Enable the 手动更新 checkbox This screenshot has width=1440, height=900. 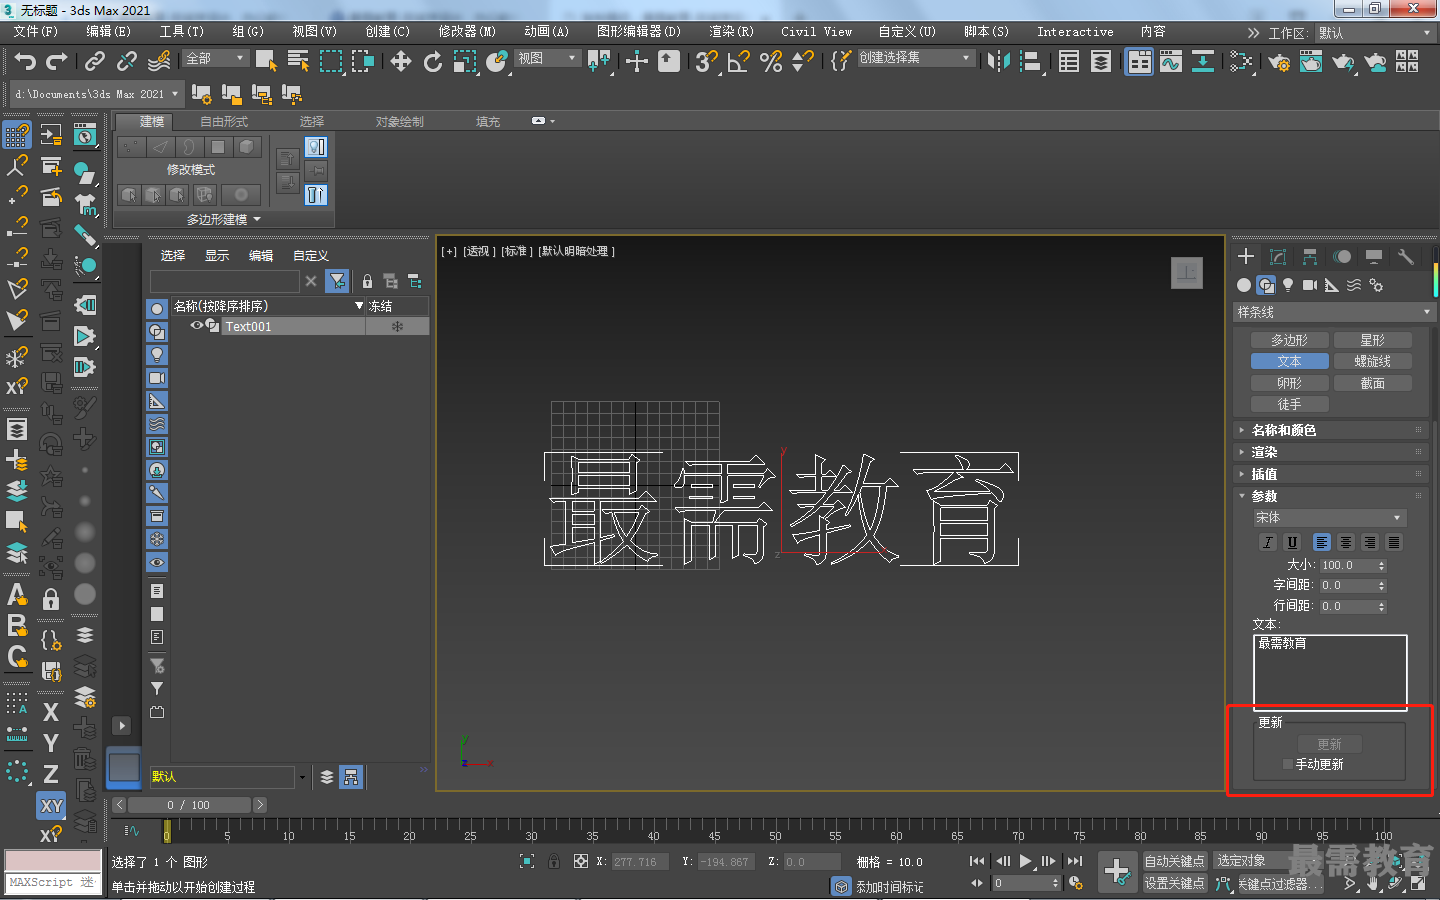1288,764
